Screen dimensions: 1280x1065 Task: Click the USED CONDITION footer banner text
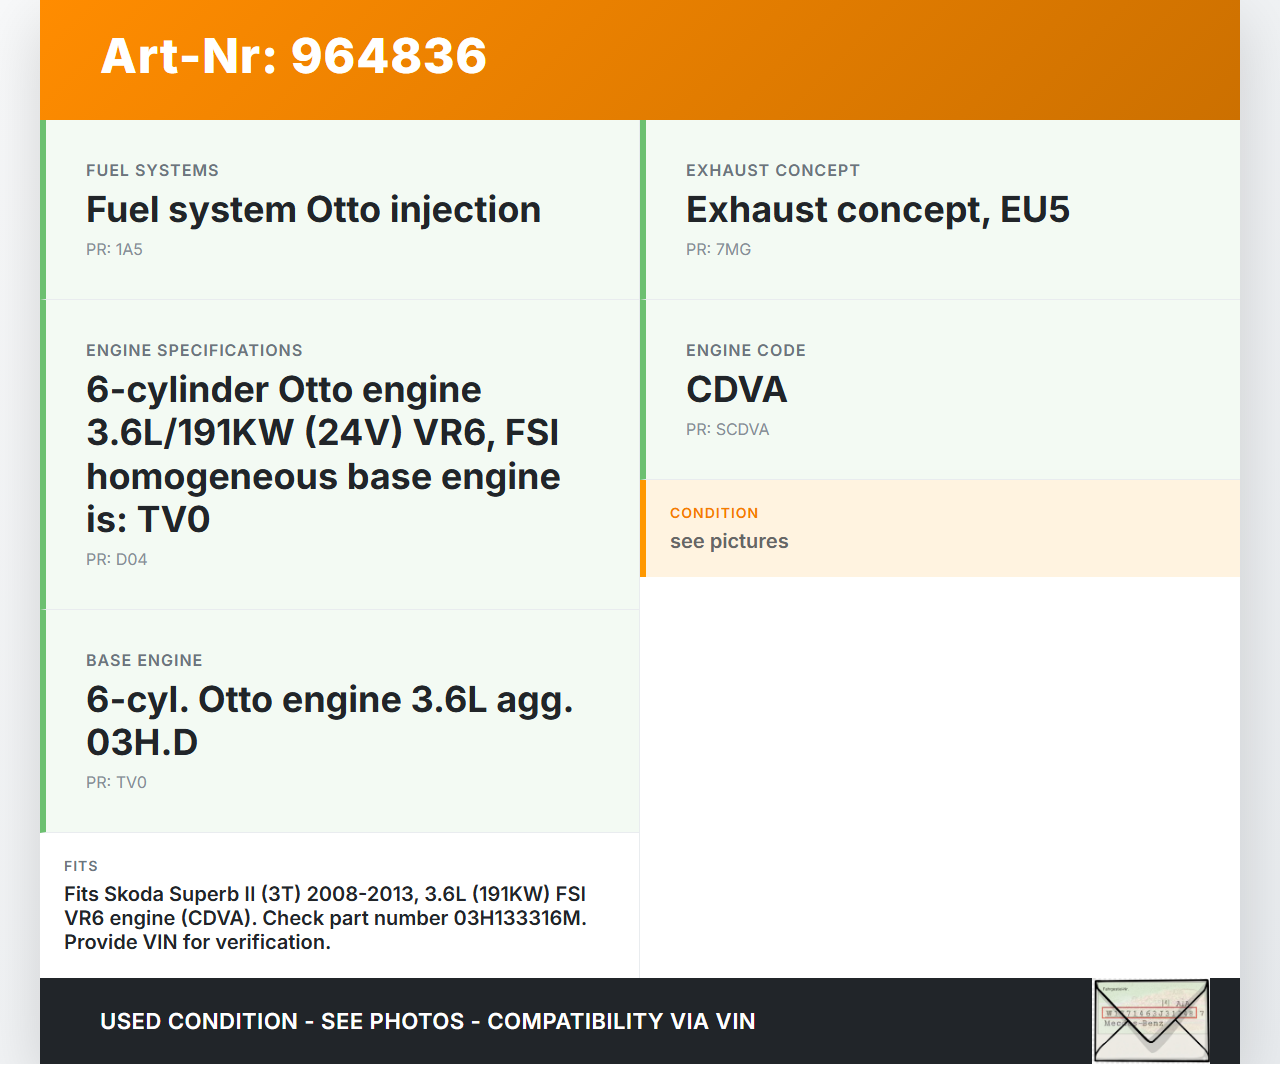click(427, 1021)
